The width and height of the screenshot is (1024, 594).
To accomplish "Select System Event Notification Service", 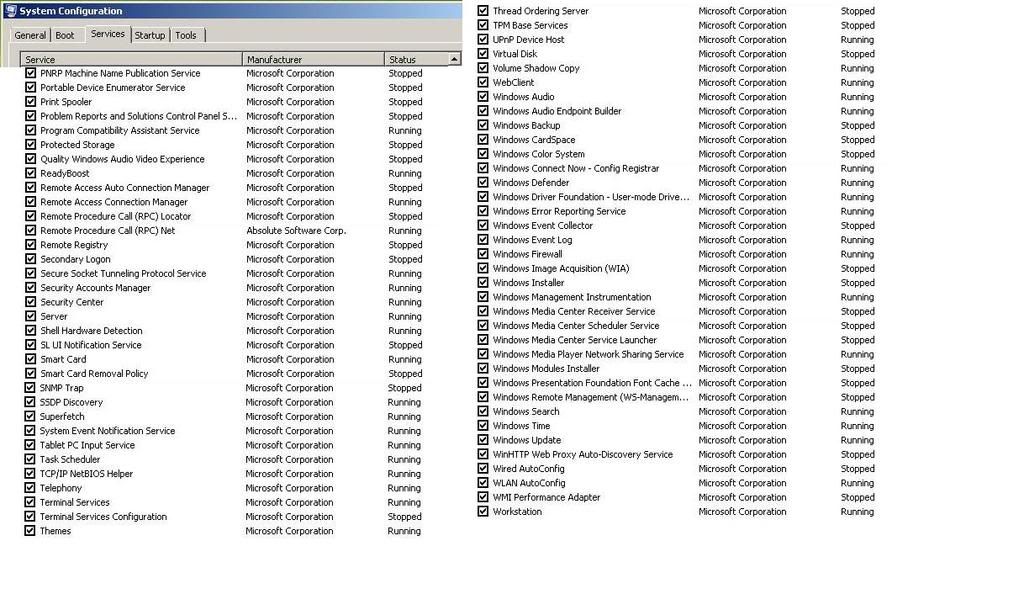I will pos(107,431).
